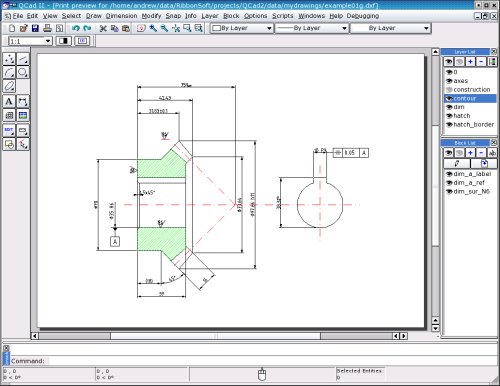Viewport: 500px width, 386px height.
Task: Click the redraw view icon
Action: tap(141, 28)
